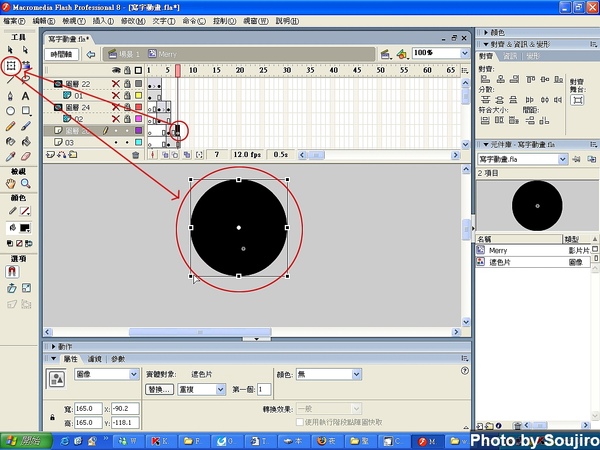Switch to the 濾鏡 (Filters) tab
This screenshot has width=600, height=450.
(x=95, y=358)
